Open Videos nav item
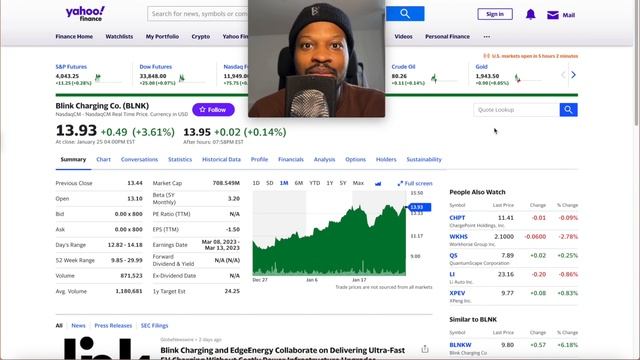This screenshot has height=360, width=640. (403, 36)
